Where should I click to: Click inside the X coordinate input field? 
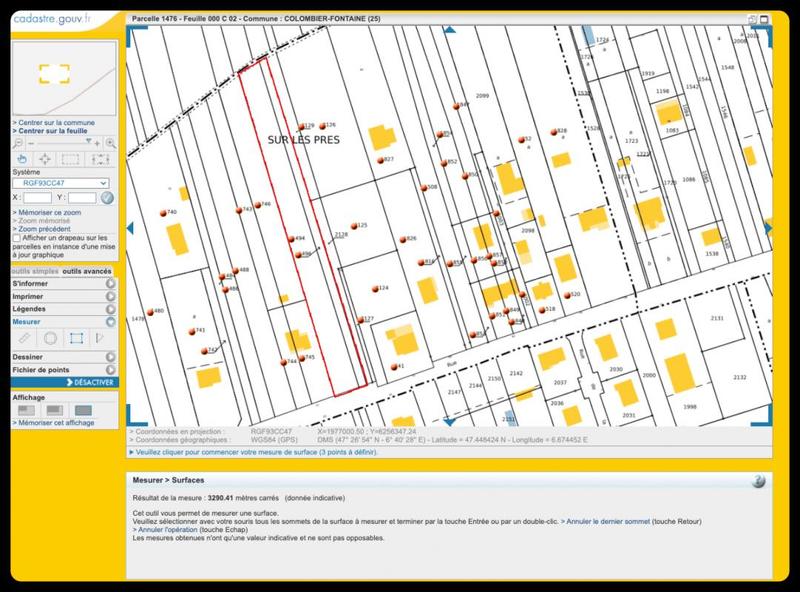37,196
